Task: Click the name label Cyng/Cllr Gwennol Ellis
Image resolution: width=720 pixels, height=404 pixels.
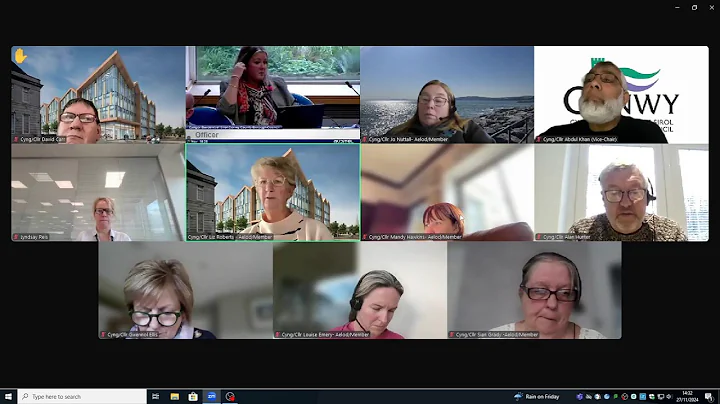Action: tap(132, 335)
